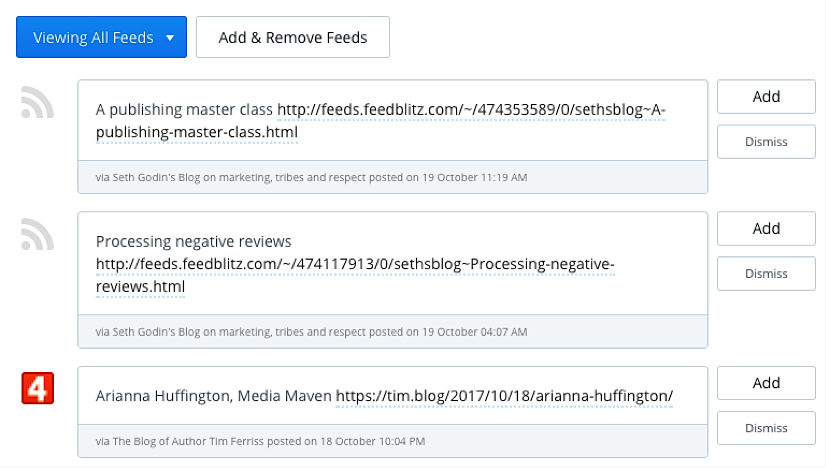Open the feedblitz Processing-negative-reviews link

[355, 275]
